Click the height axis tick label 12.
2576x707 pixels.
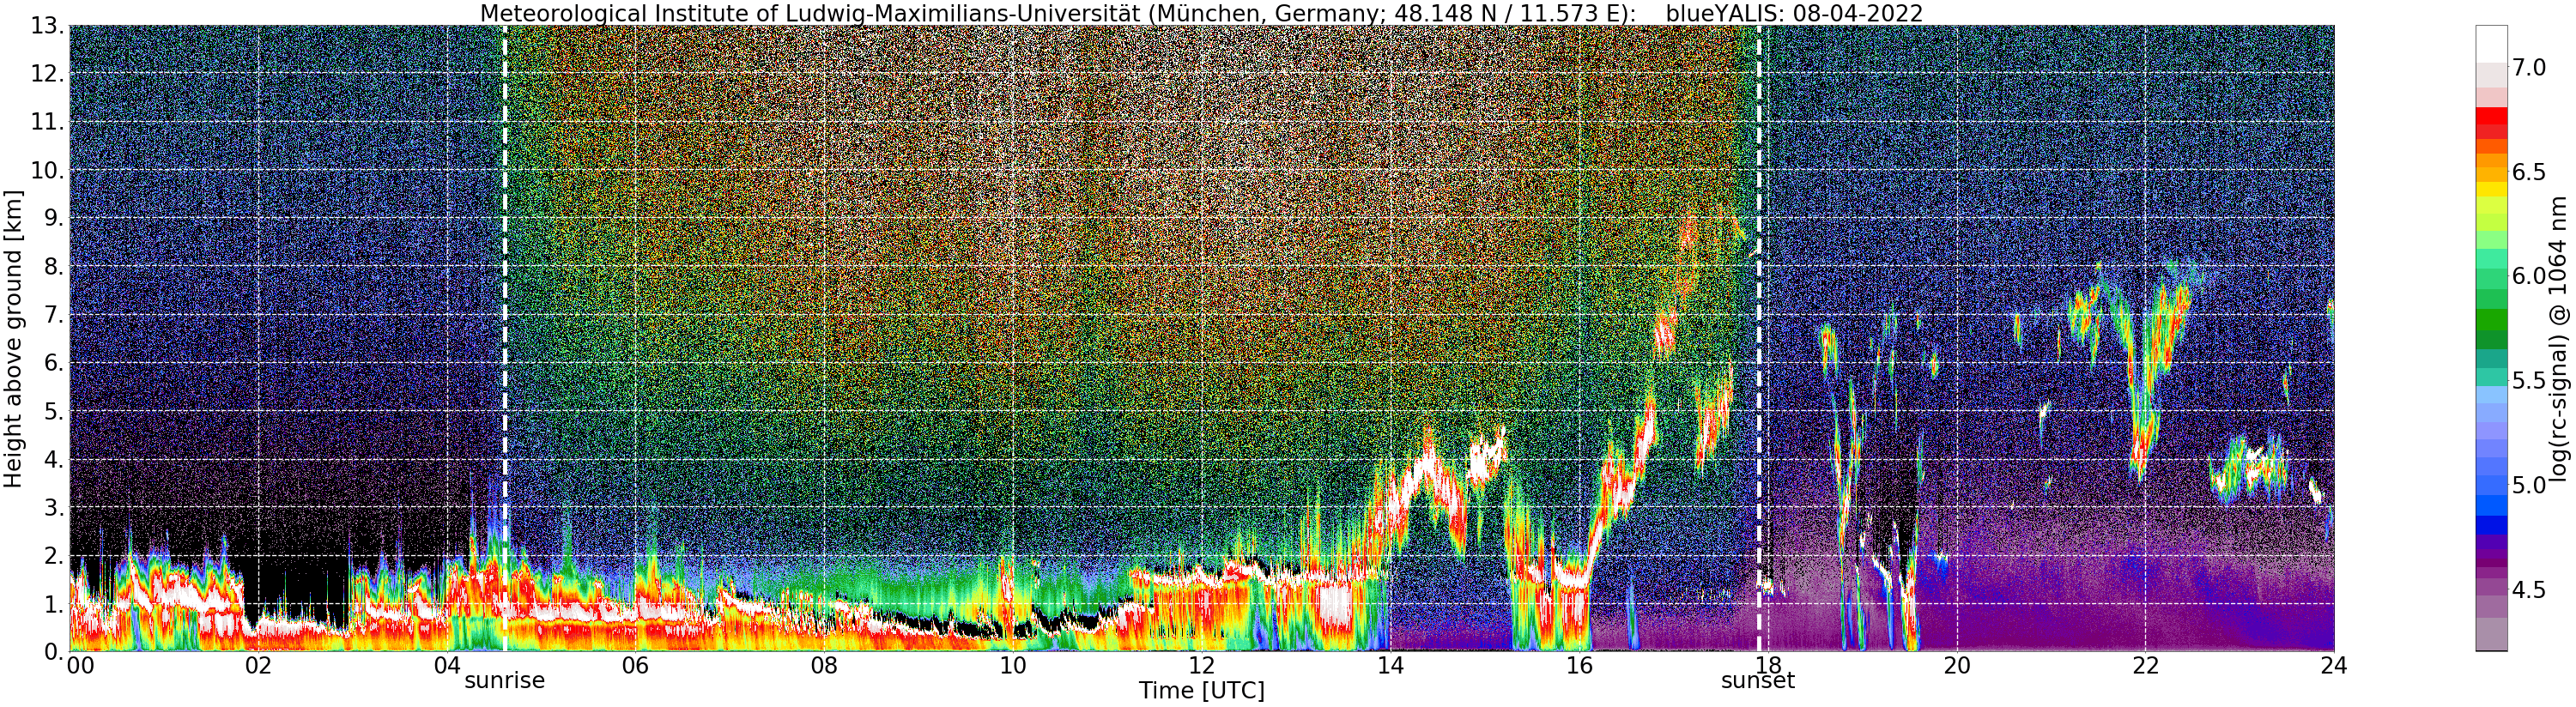pos(47,75)
